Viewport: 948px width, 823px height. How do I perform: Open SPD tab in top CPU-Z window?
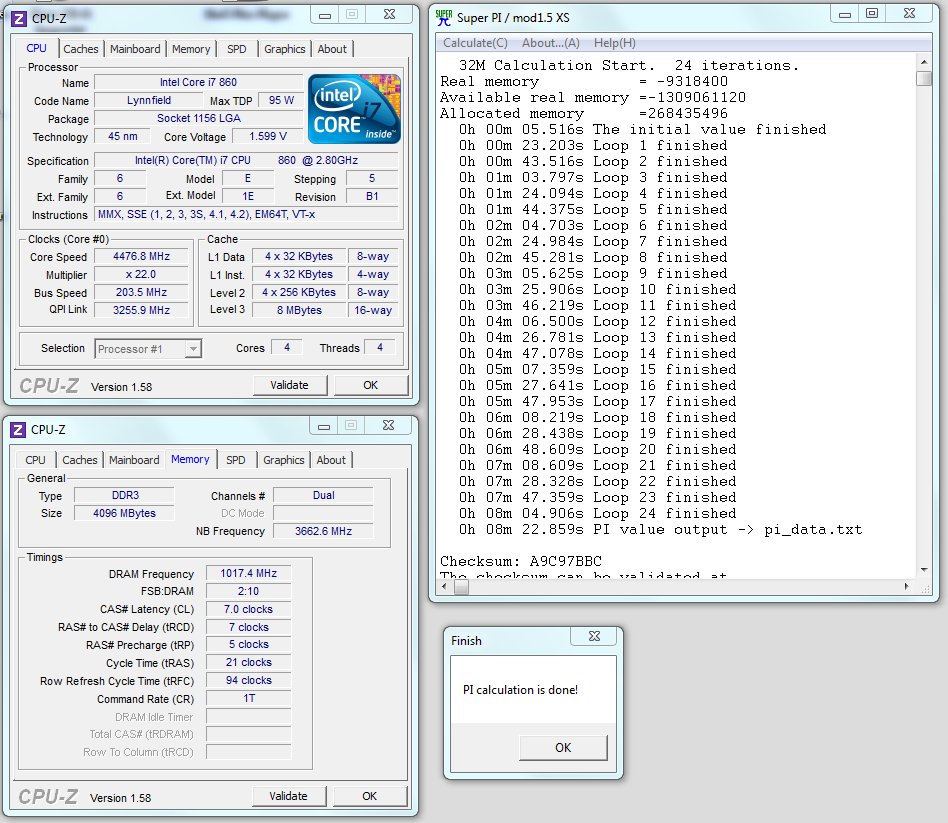(x=237, y=49)
